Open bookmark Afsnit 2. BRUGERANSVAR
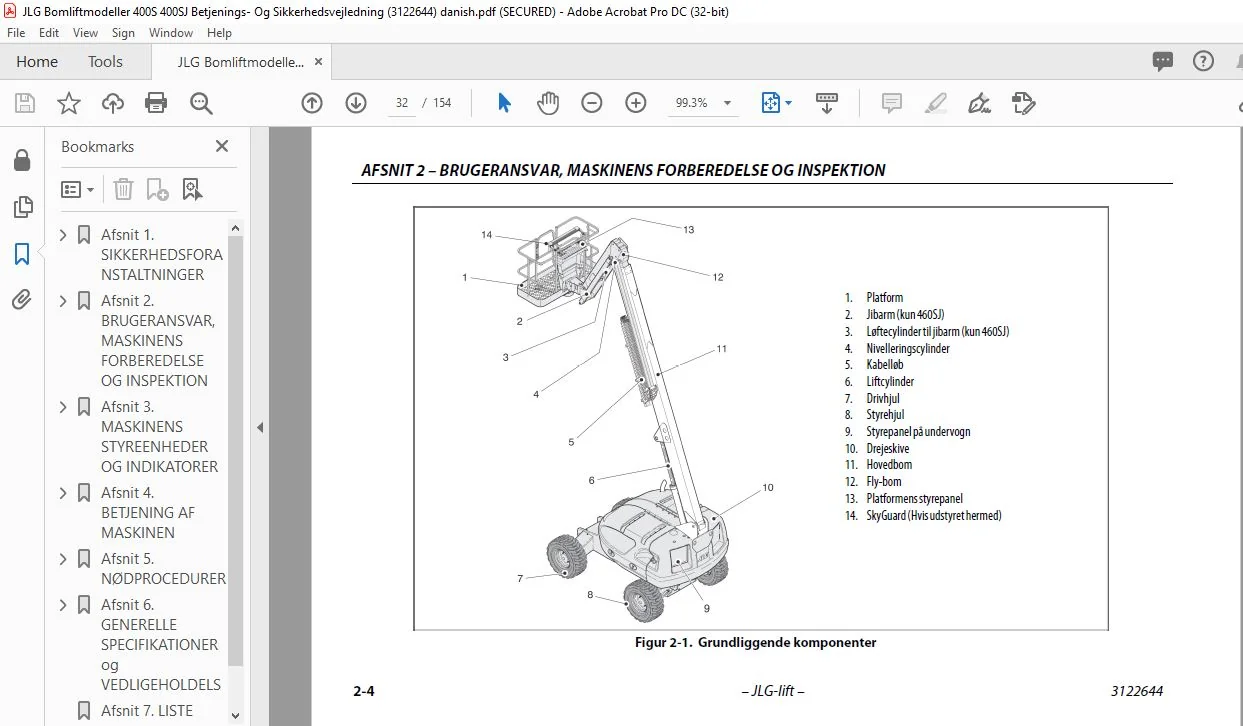The image size is (1243, 726). (x=158, y=341)
